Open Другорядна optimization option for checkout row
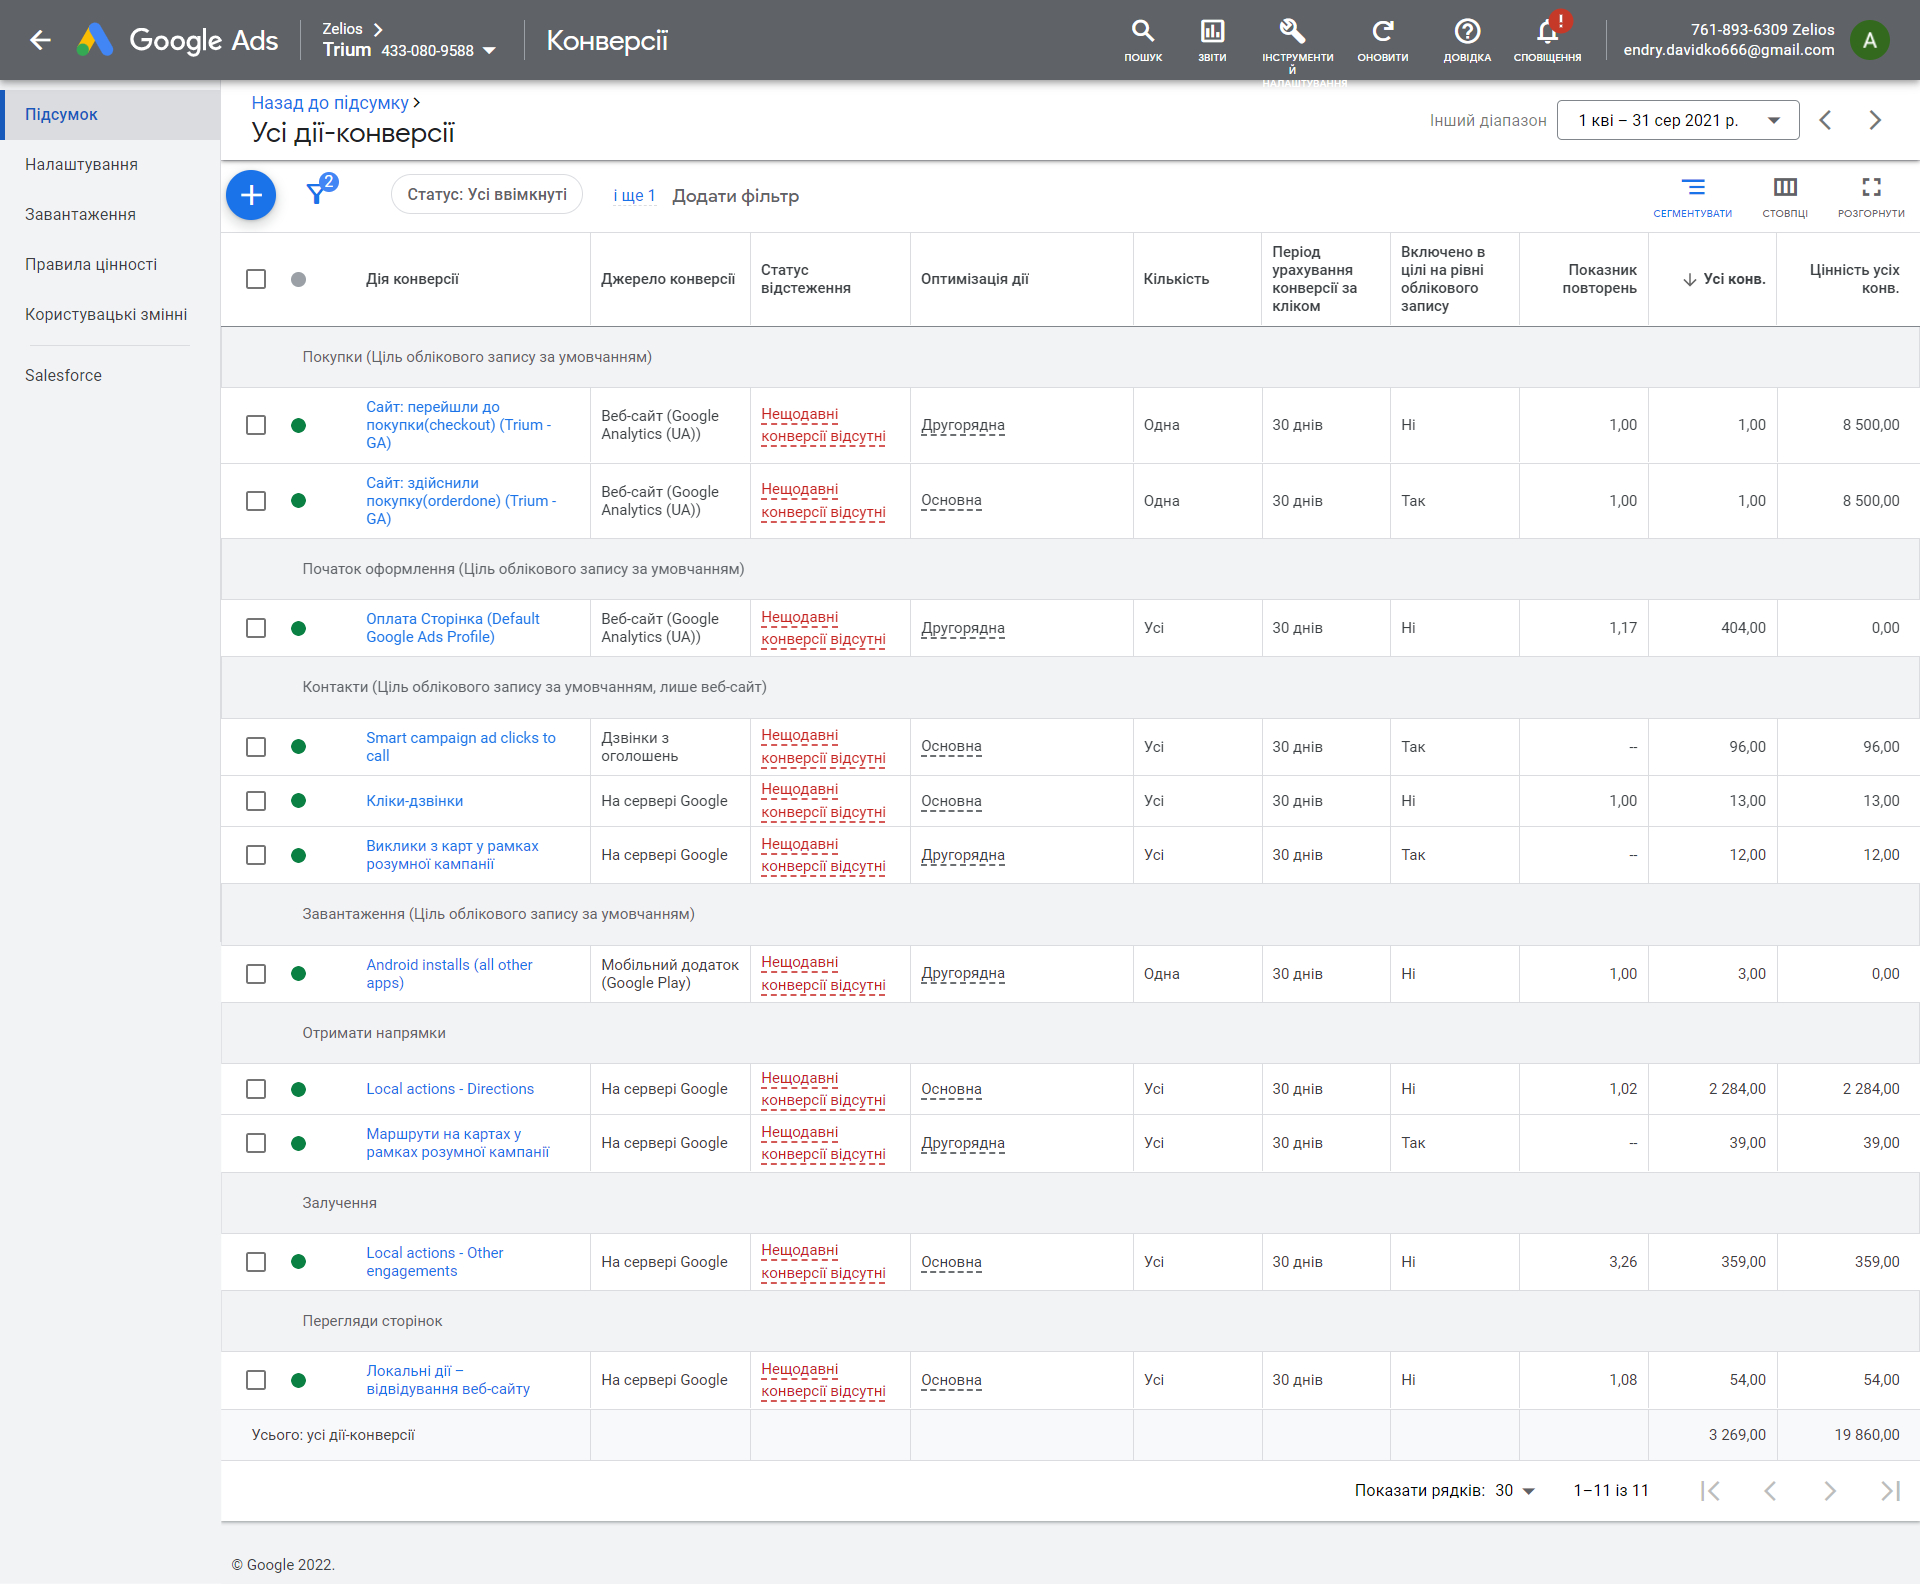The image size is (1920, 1584). [x=962, y=425]
